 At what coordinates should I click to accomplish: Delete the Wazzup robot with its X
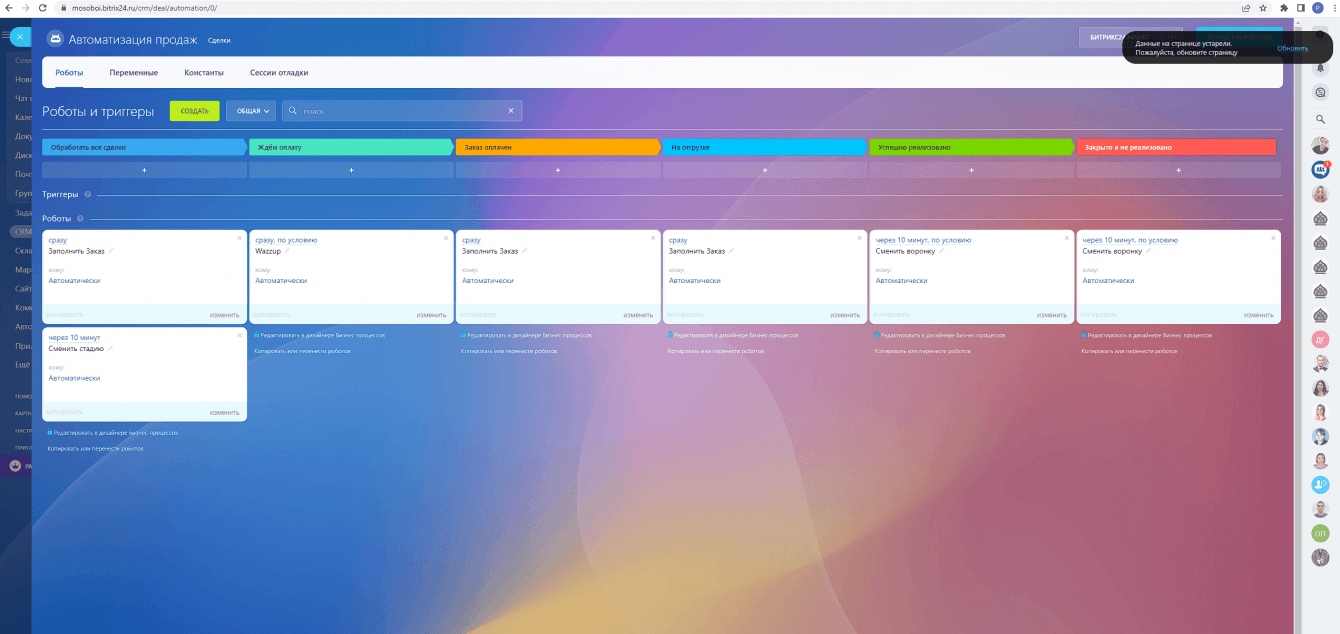(x=446, y=238)
